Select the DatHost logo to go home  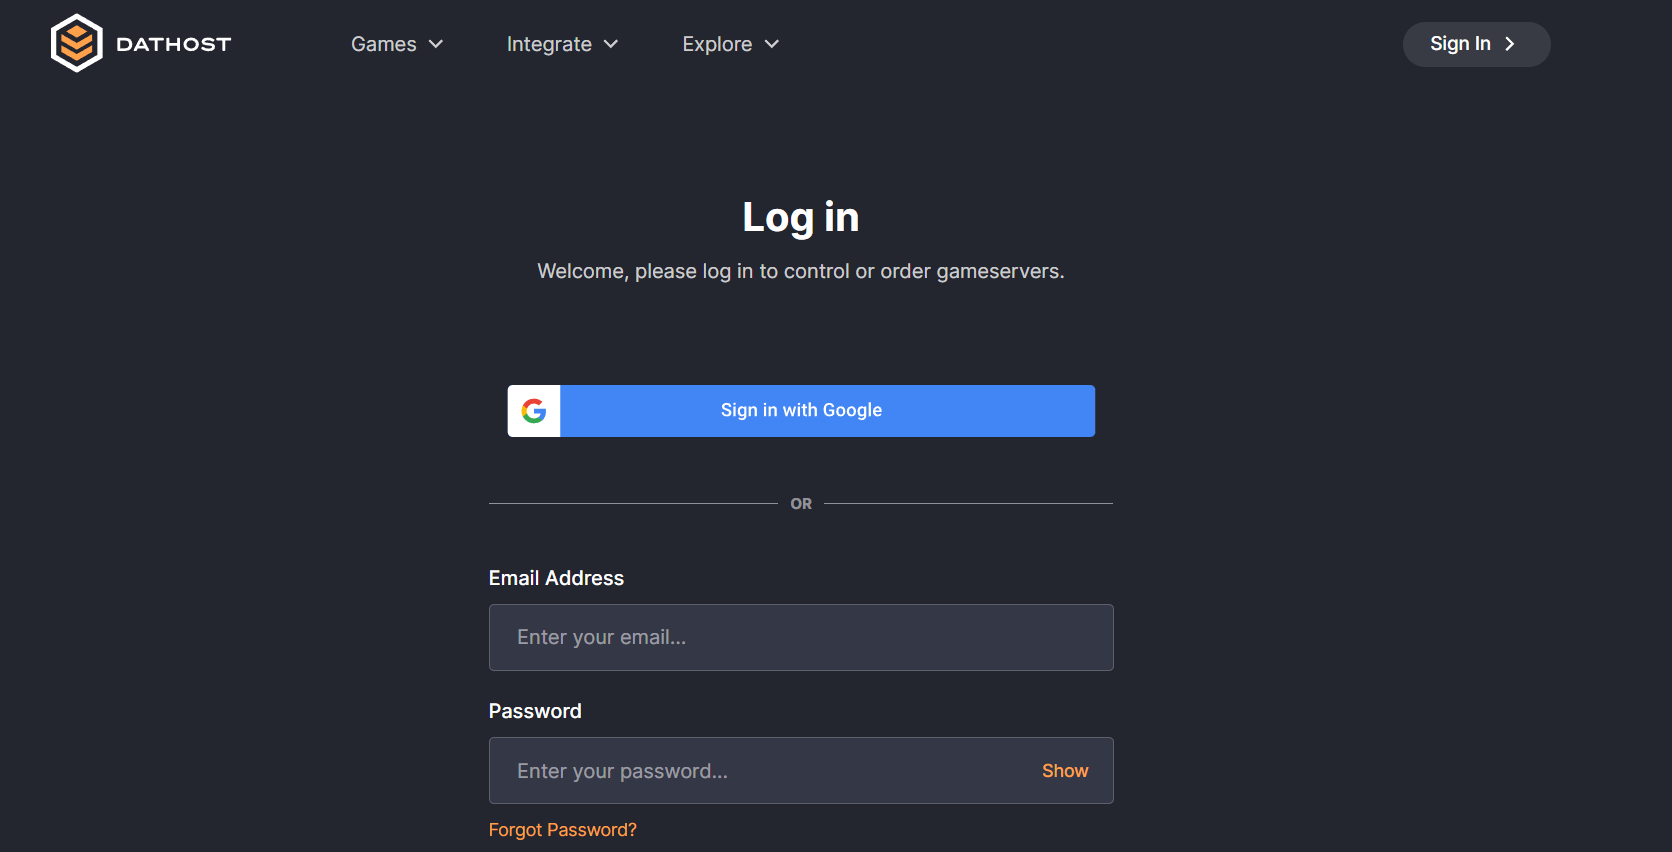click(x=140, y=42)
